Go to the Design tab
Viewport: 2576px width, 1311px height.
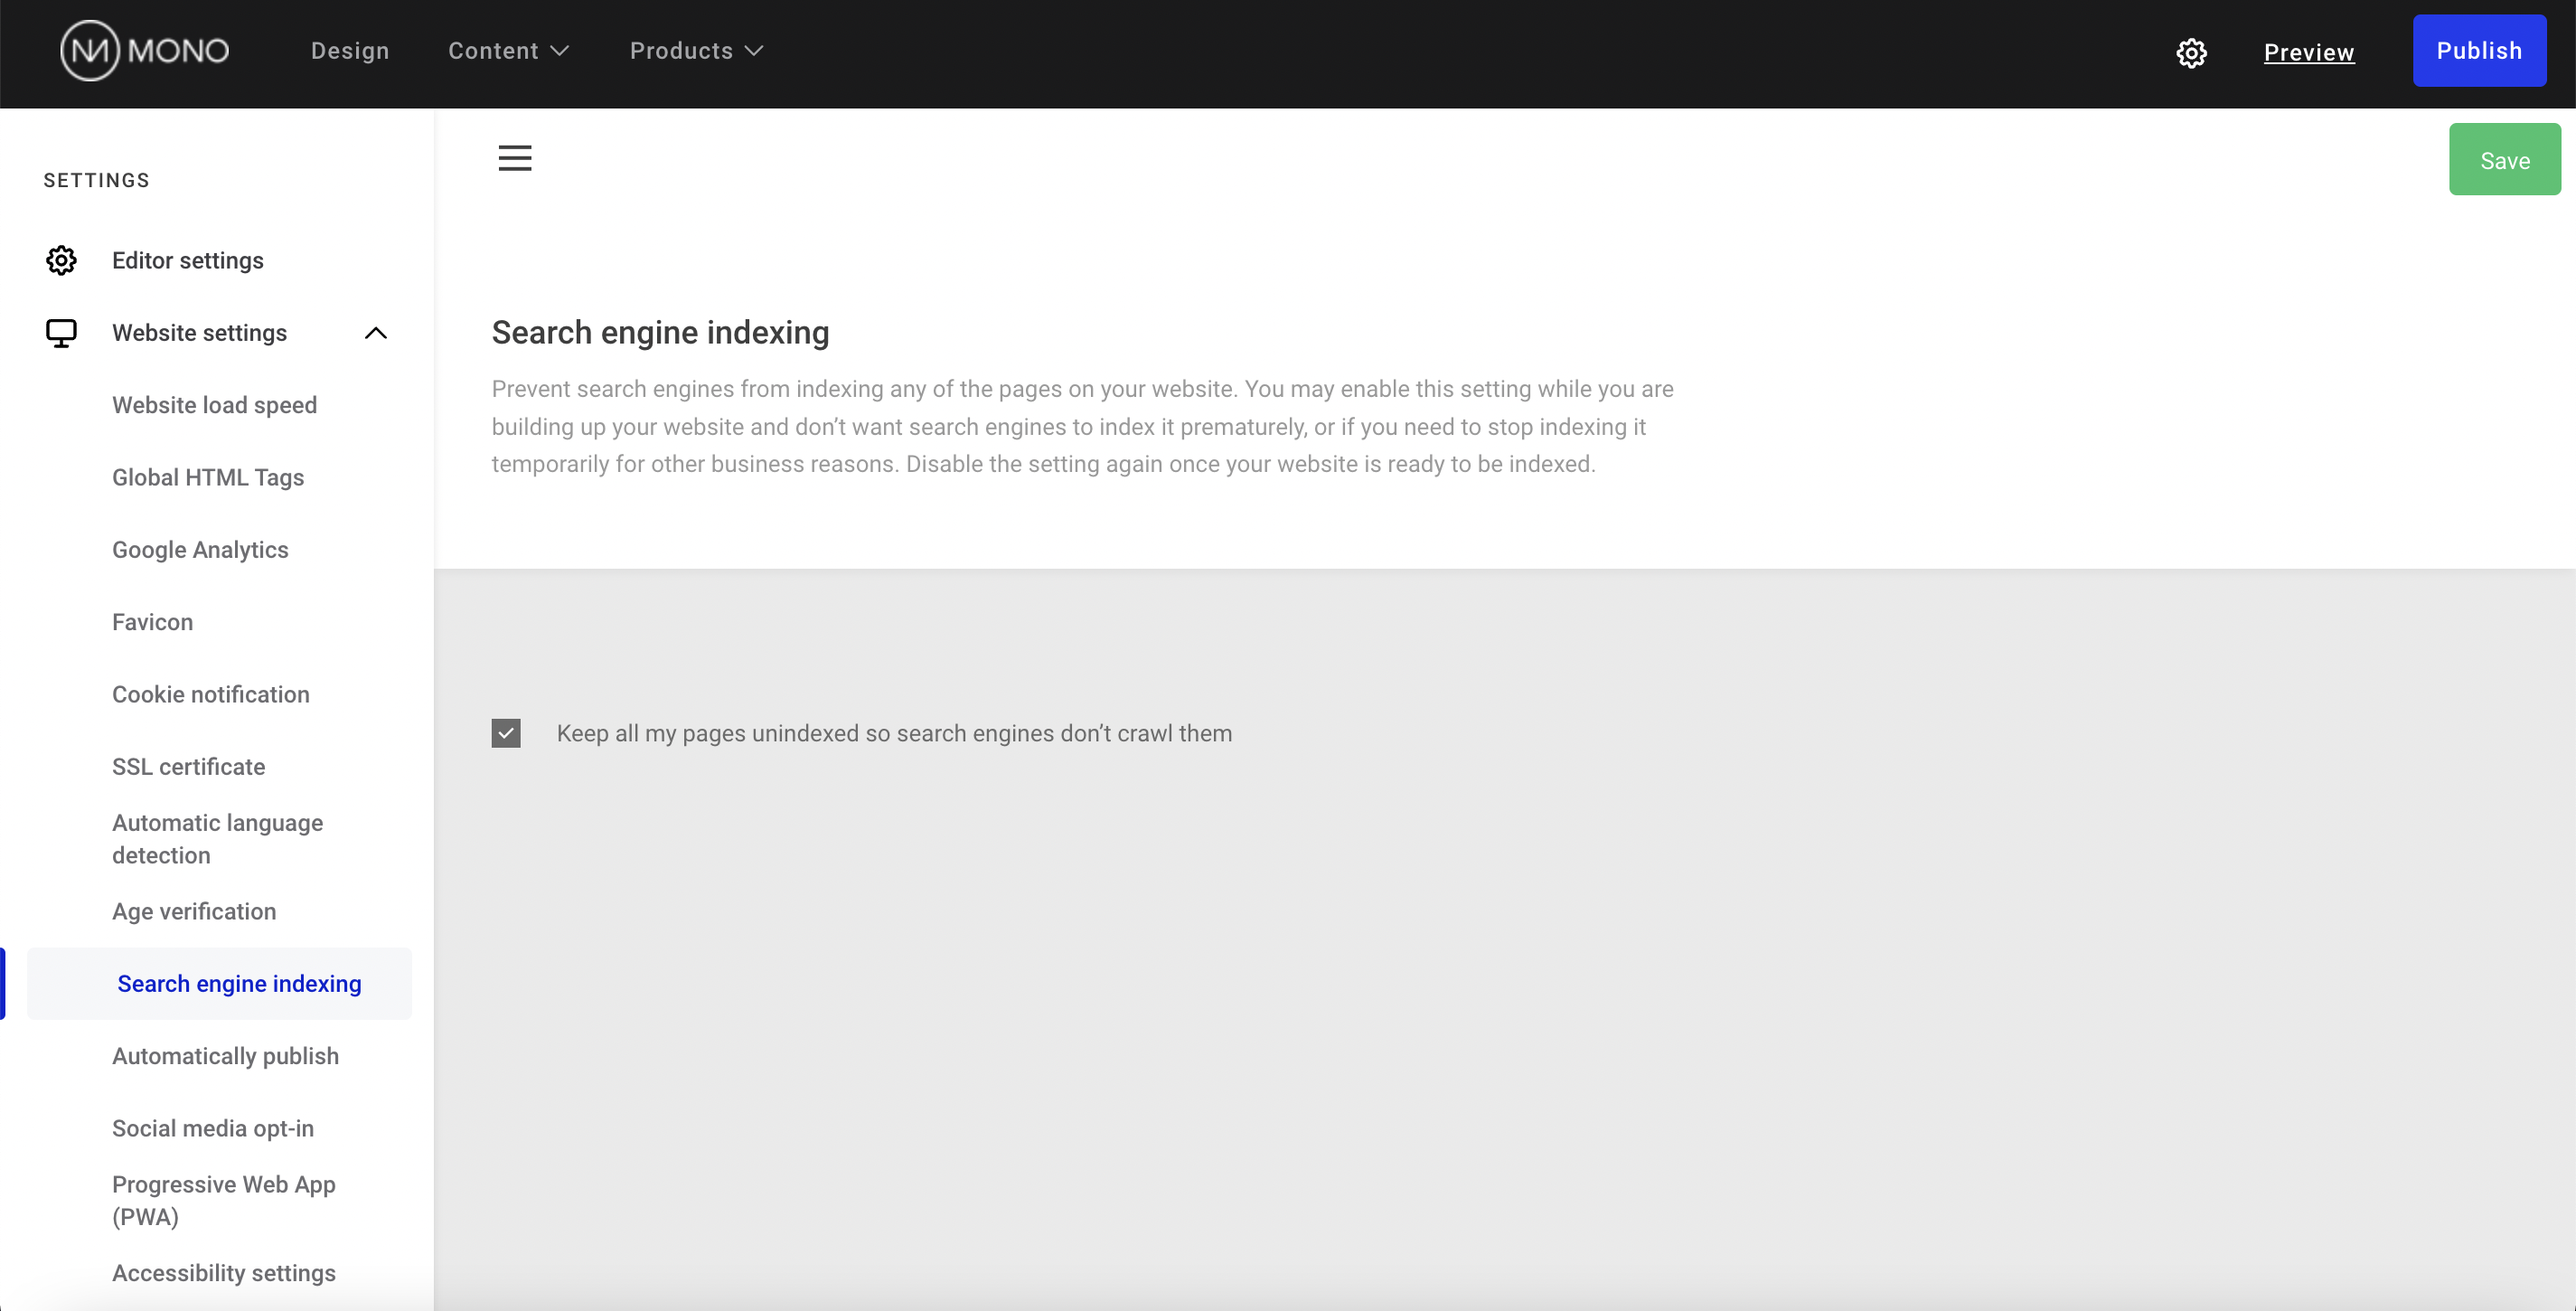[x=350, y=51]
